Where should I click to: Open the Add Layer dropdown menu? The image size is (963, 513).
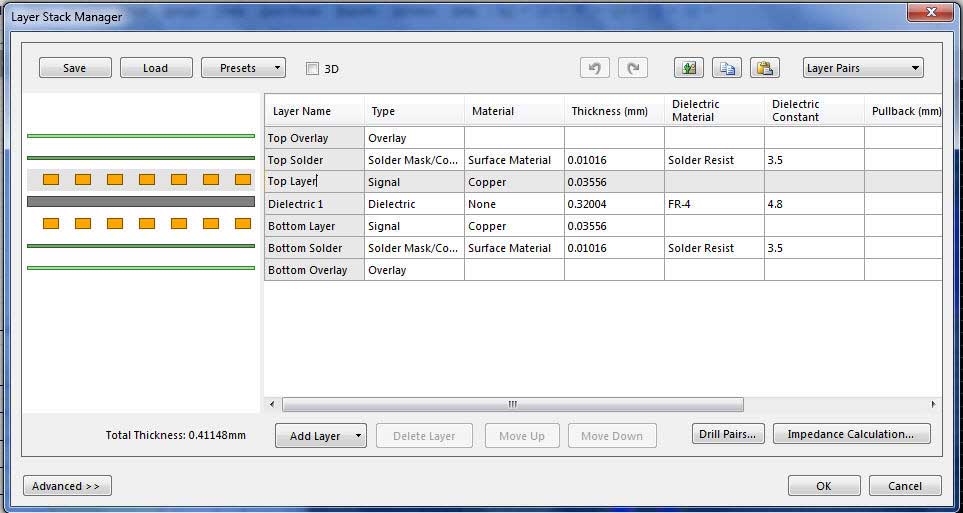pos(358,436)
